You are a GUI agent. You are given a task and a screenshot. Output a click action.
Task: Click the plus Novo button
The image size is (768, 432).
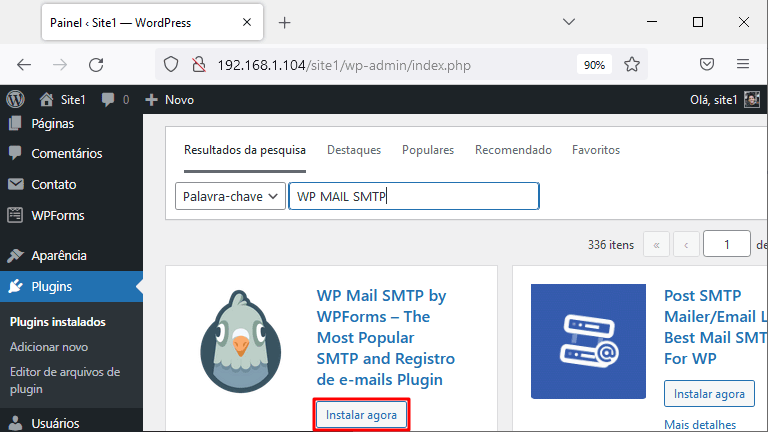(x=169, y=100)
